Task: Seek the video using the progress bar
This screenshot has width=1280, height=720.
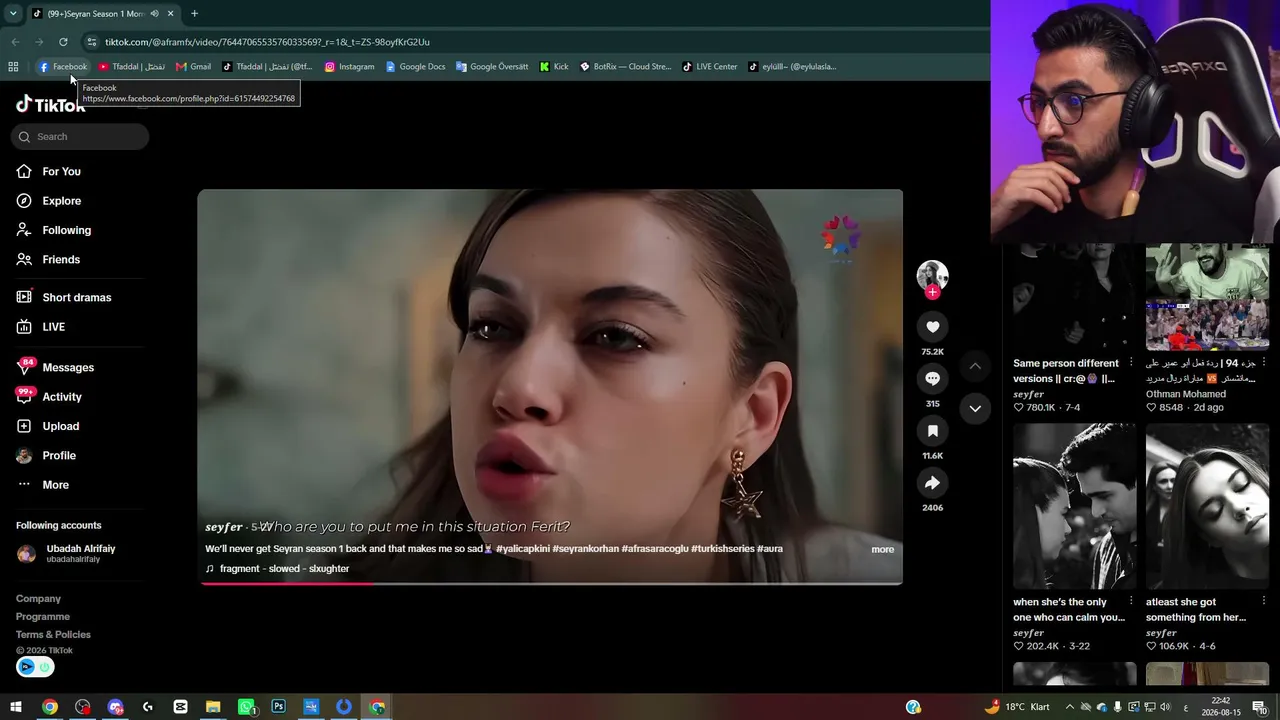Action: pos(550,582)
